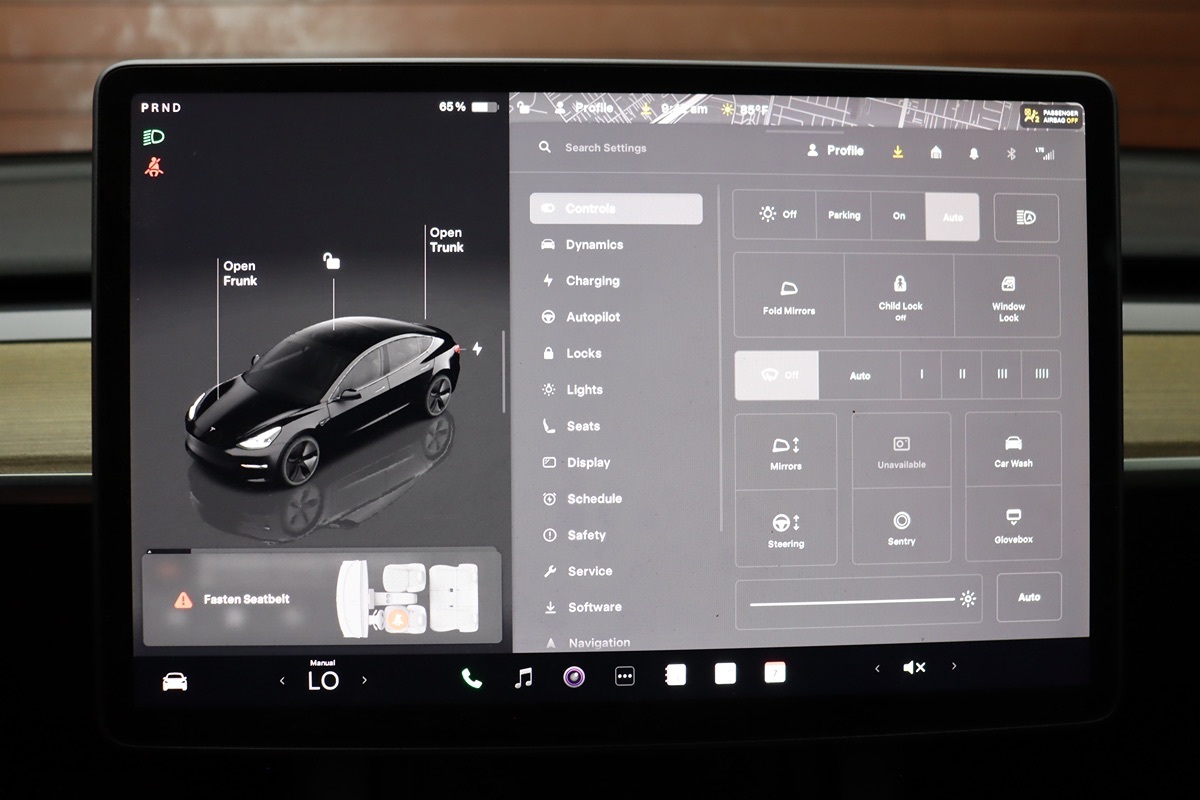
Task: Open the Glovebox
Action: (1013, 524)
